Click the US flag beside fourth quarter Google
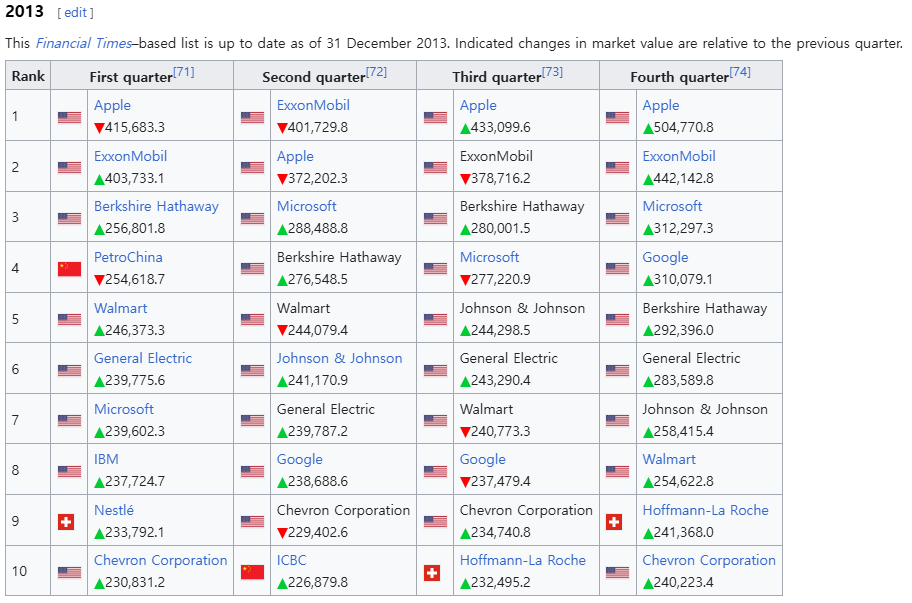 coord(617,268)
